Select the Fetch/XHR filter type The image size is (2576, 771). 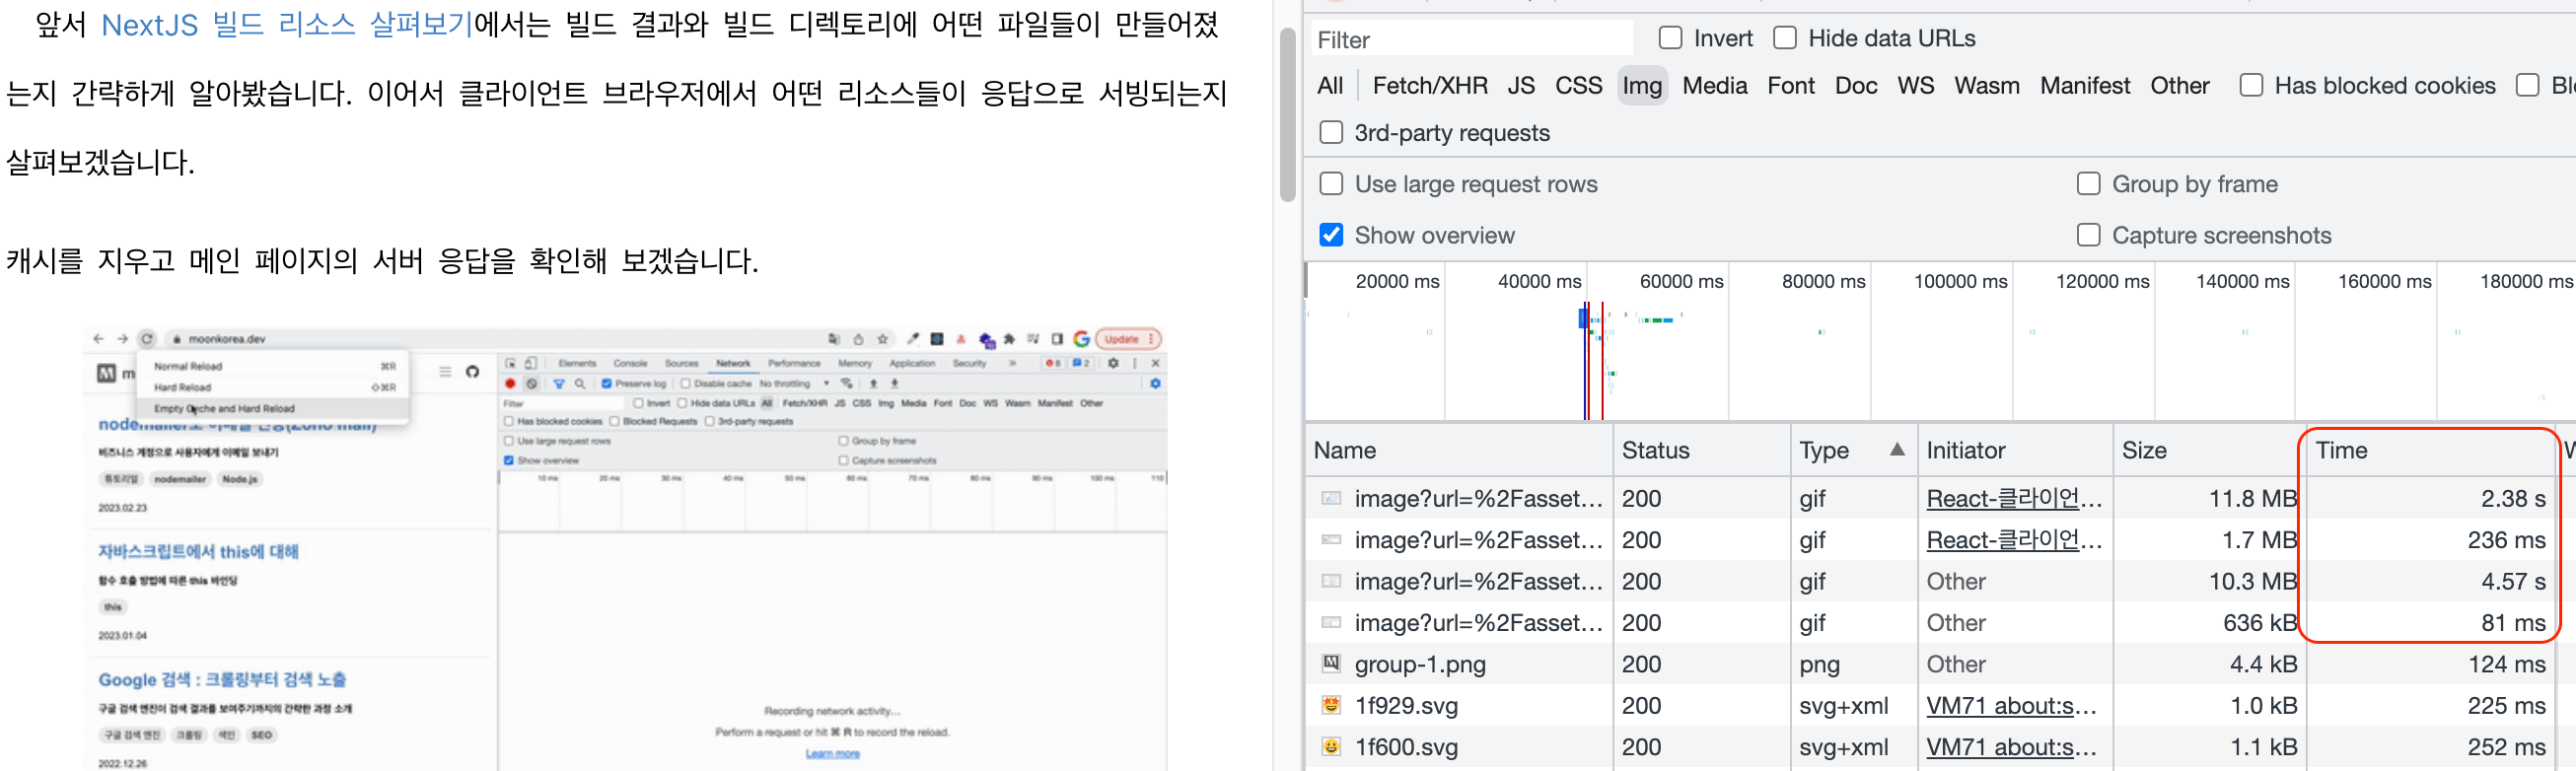[1430, 86]
